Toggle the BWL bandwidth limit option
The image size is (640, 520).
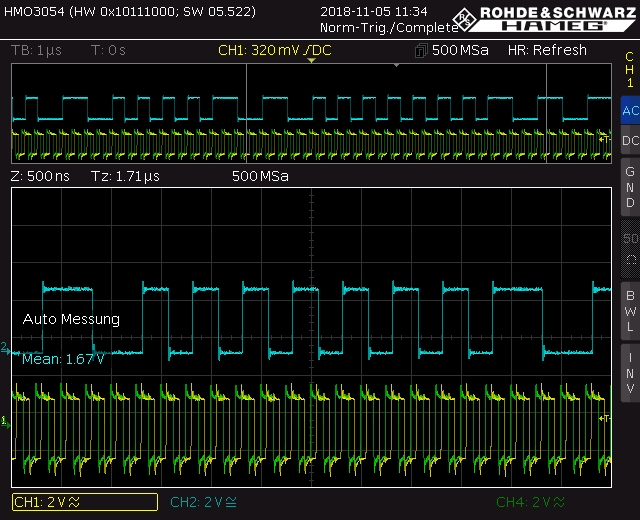coord(630,311)
